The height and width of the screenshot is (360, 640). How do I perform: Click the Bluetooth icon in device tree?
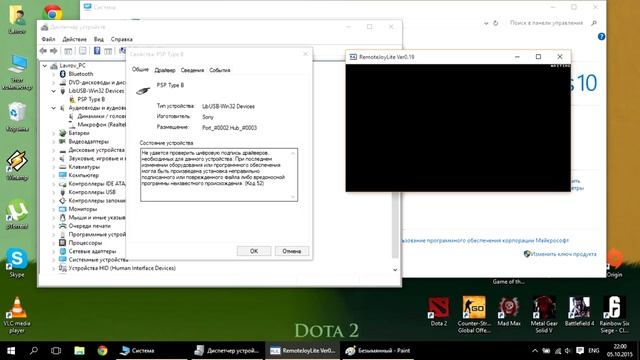pos(62,74)
